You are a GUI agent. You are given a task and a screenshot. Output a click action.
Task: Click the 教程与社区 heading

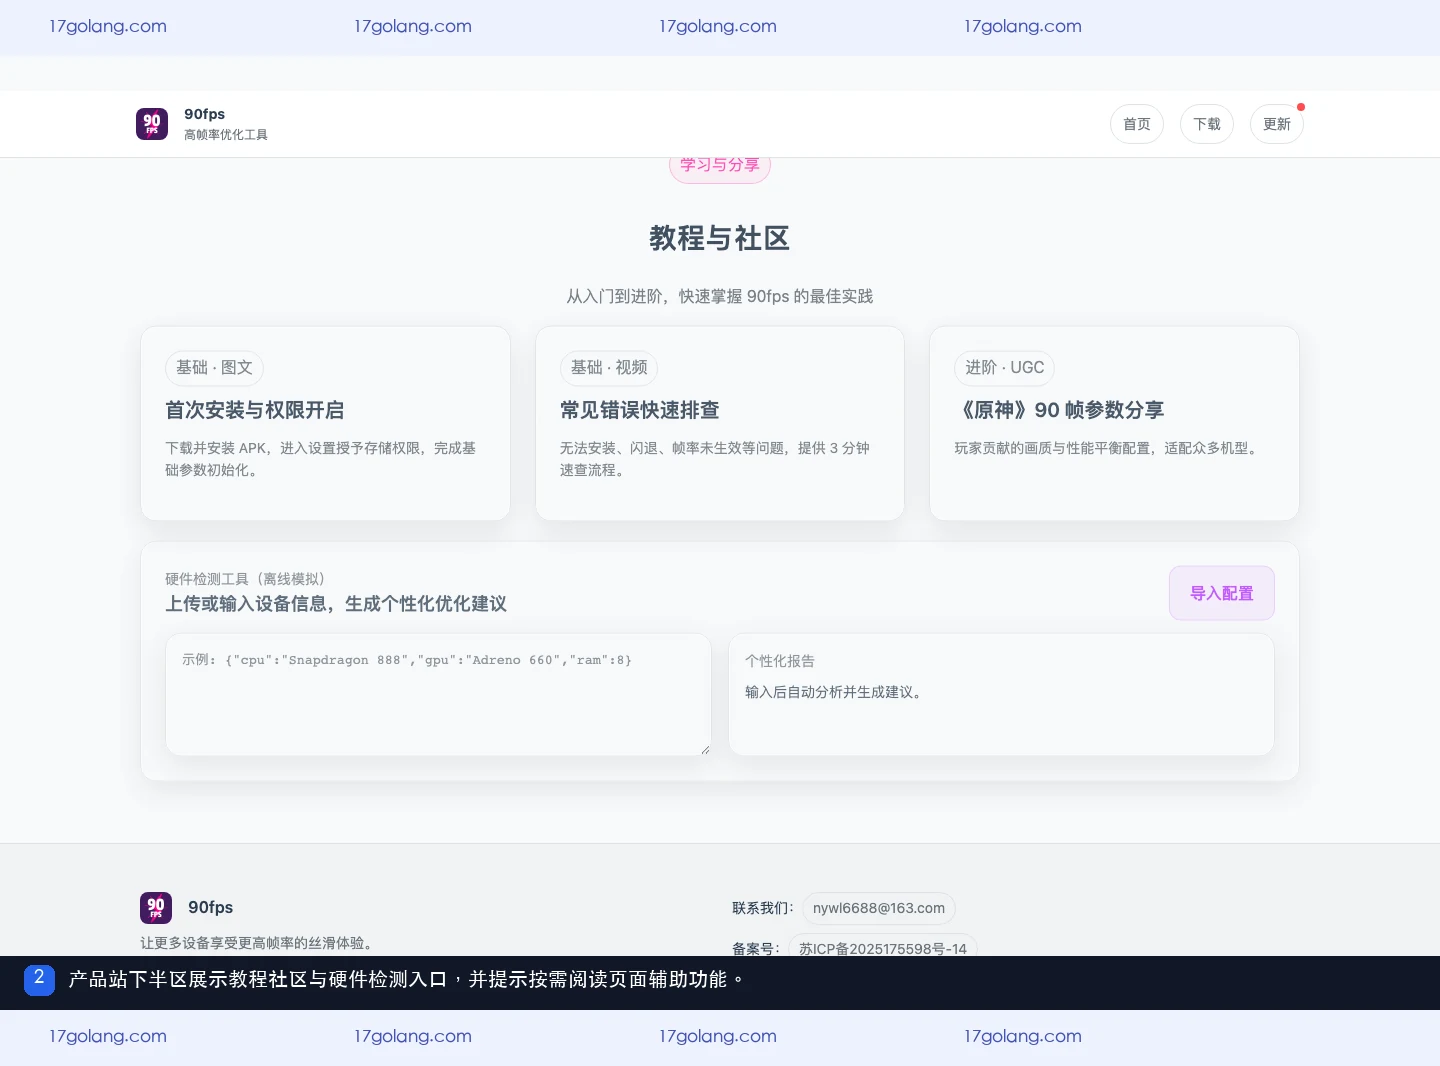tap(720, 238)
